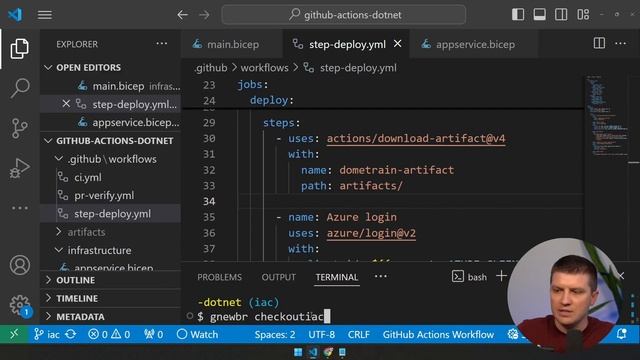The image size is (640, 360).
Task: Toggle the bottom panel layout icon
Action: click(x=540, y=15)
